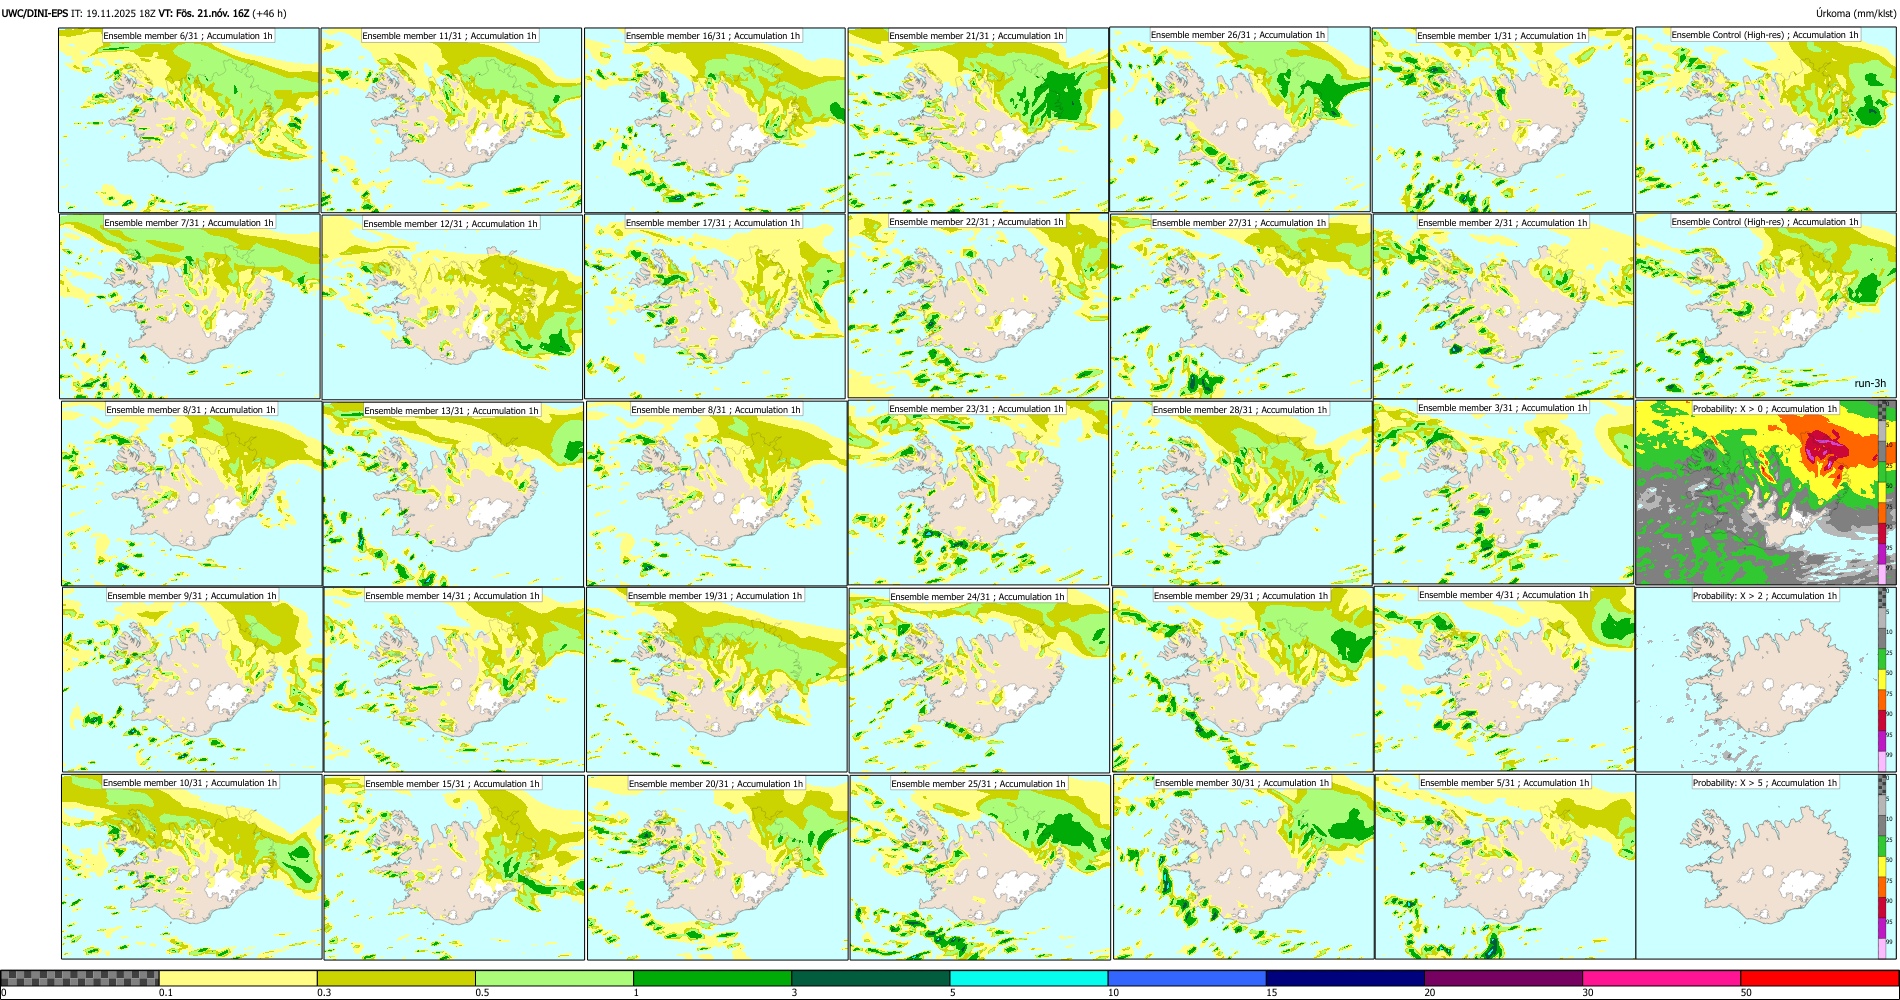Open Ensemble member 7/31 map panel
The height and width of the screenshot is (1000, 1900).
pos(190,306)
